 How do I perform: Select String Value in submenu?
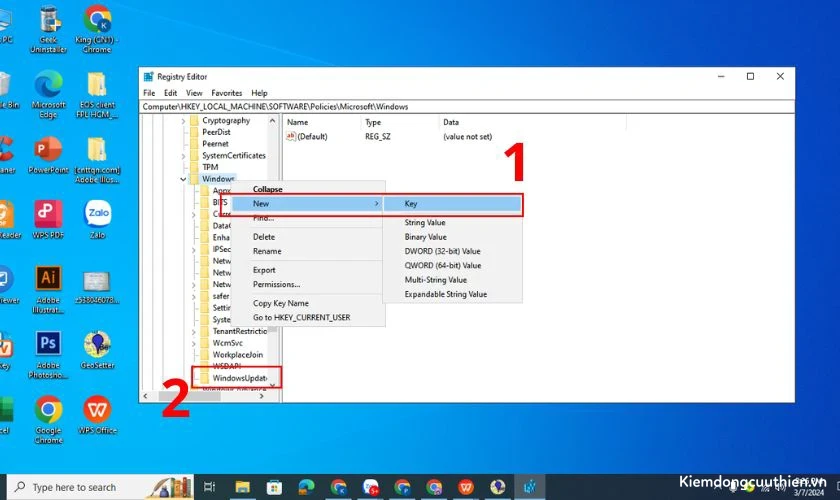[453, 222]
